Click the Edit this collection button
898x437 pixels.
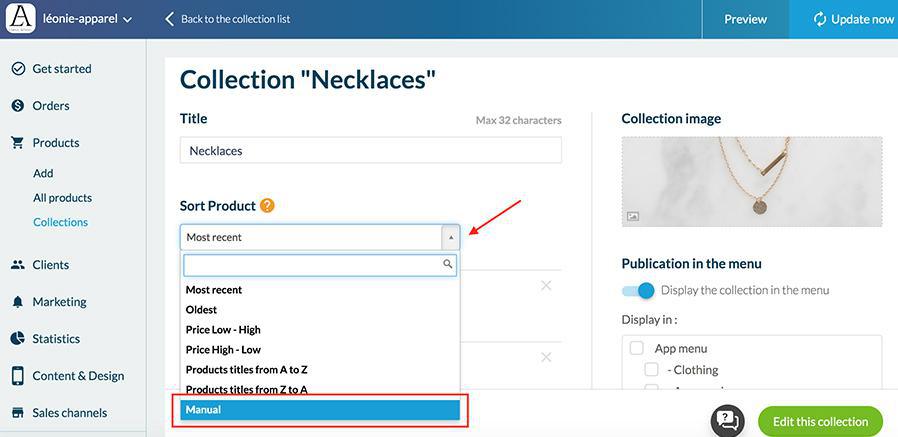click(x=820, y=421)
